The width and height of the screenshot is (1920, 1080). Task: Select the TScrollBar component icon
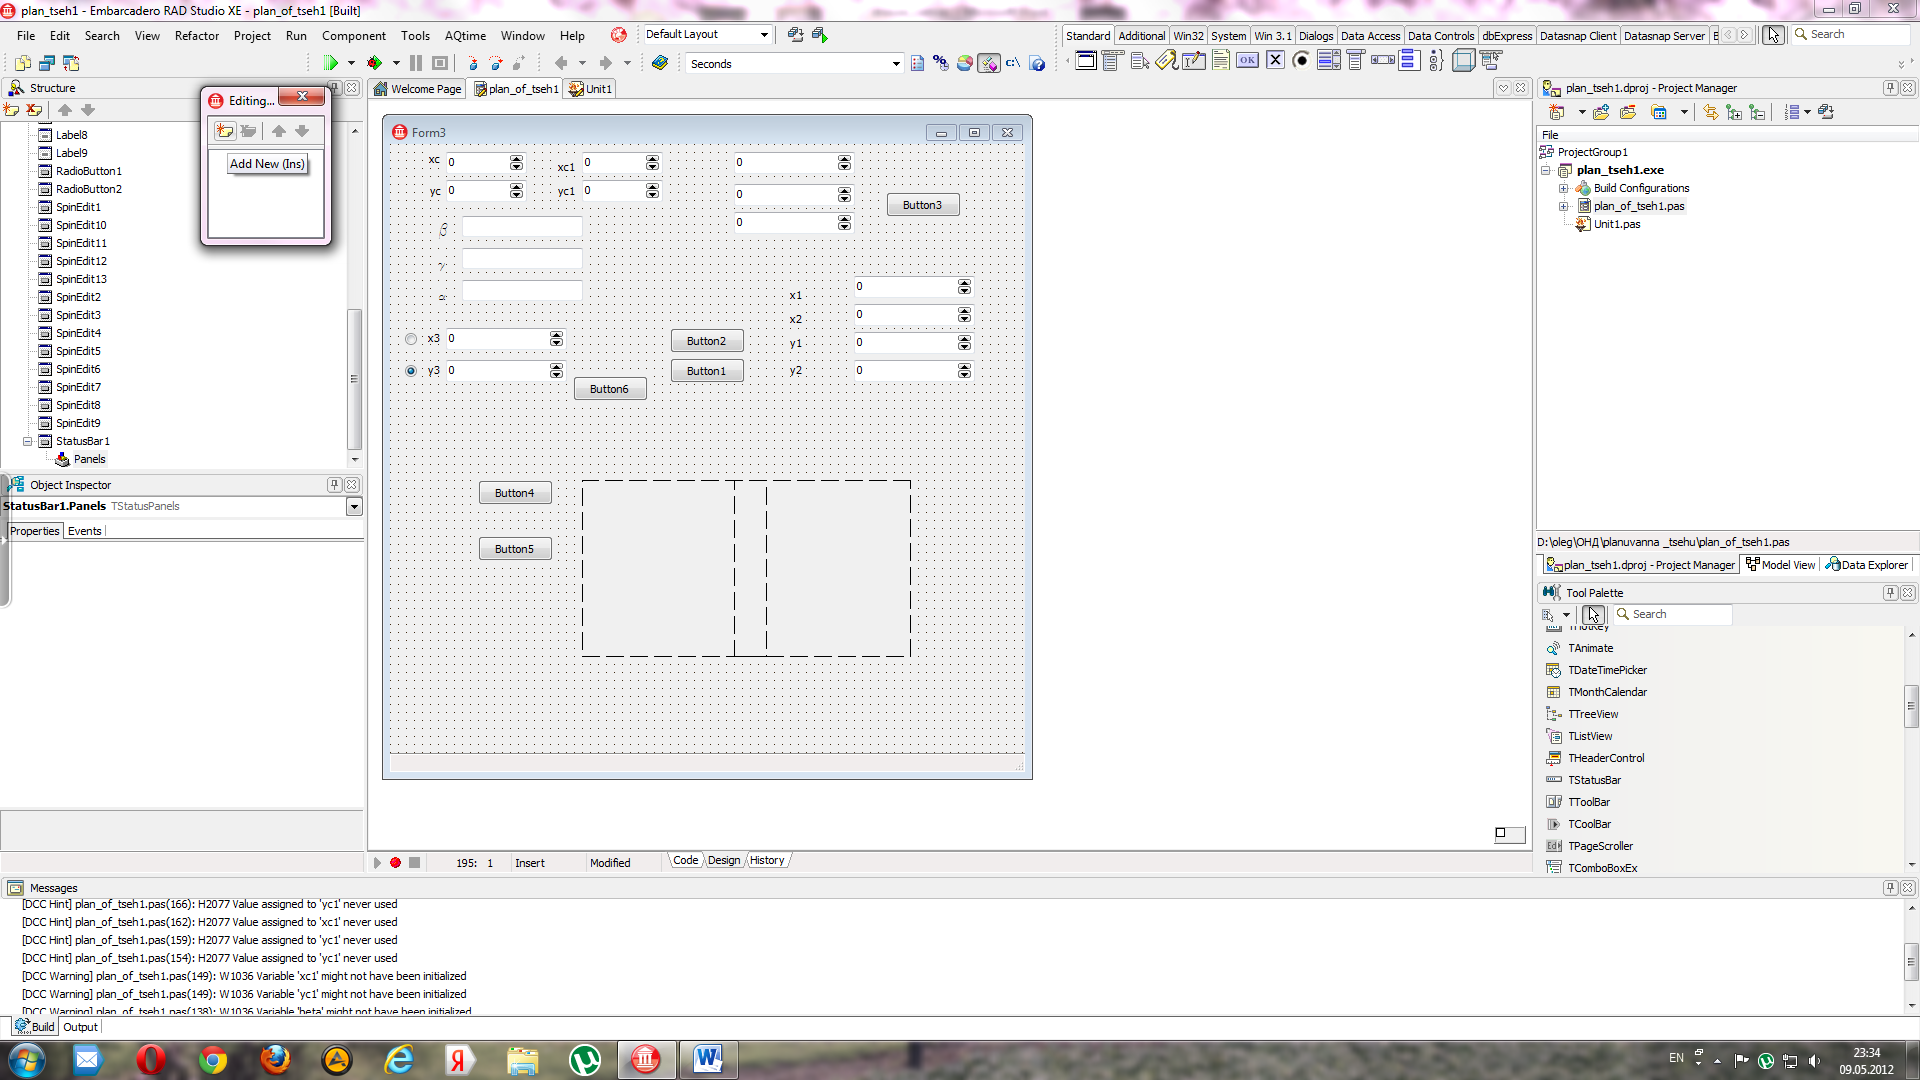(x=1383, y=61)
